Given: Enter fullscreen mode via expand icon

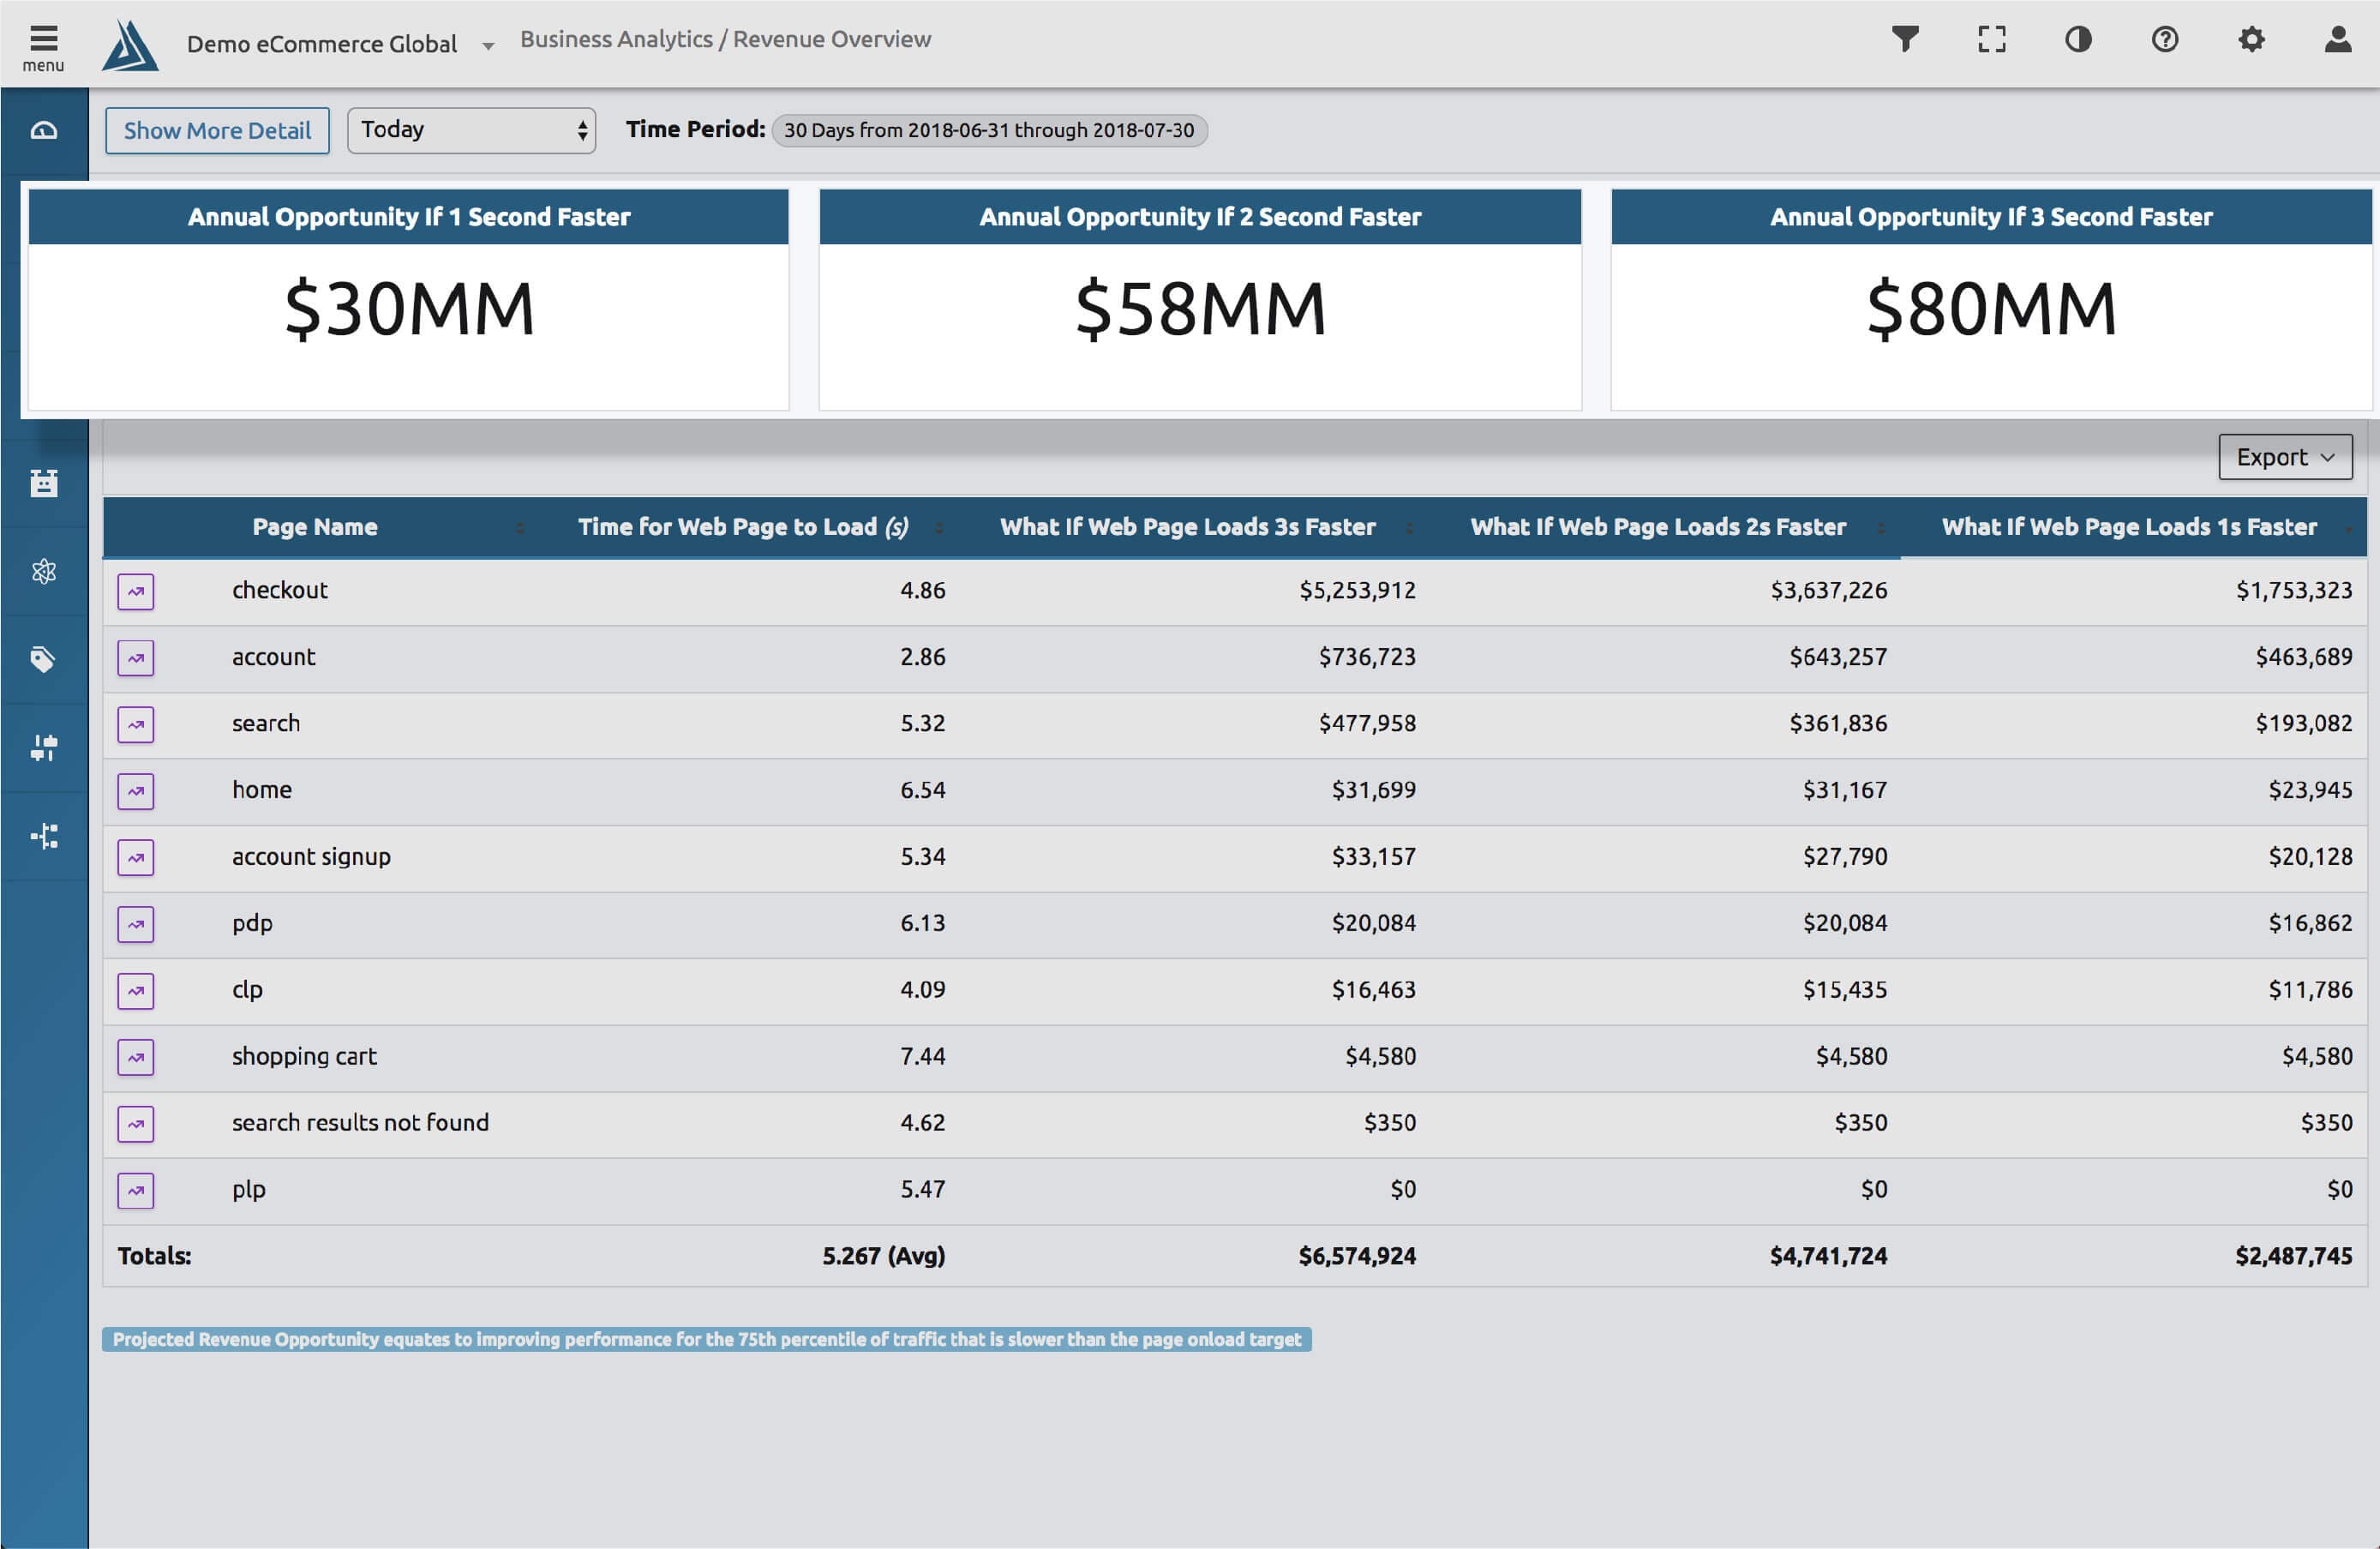Looking at the screenshot, I should [1991, 39].
